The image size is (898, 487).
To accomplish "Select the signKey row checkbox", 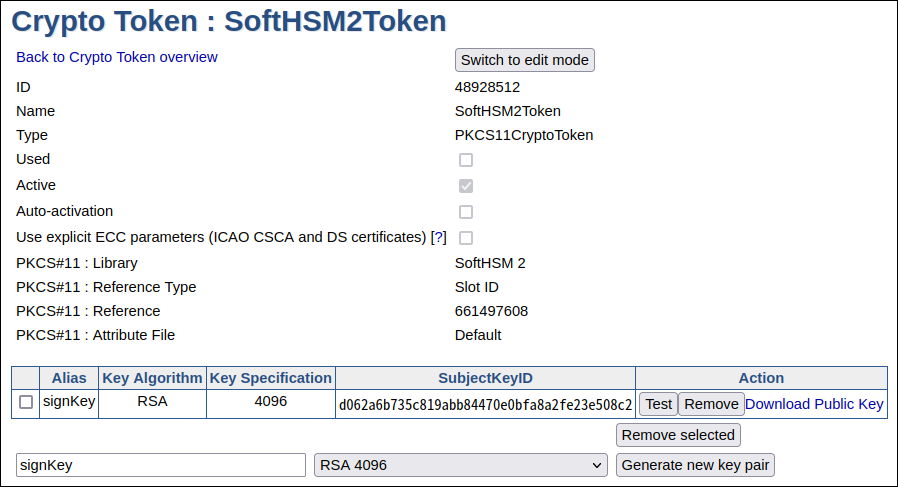I will pyautogui.click(x=26, y=403).
